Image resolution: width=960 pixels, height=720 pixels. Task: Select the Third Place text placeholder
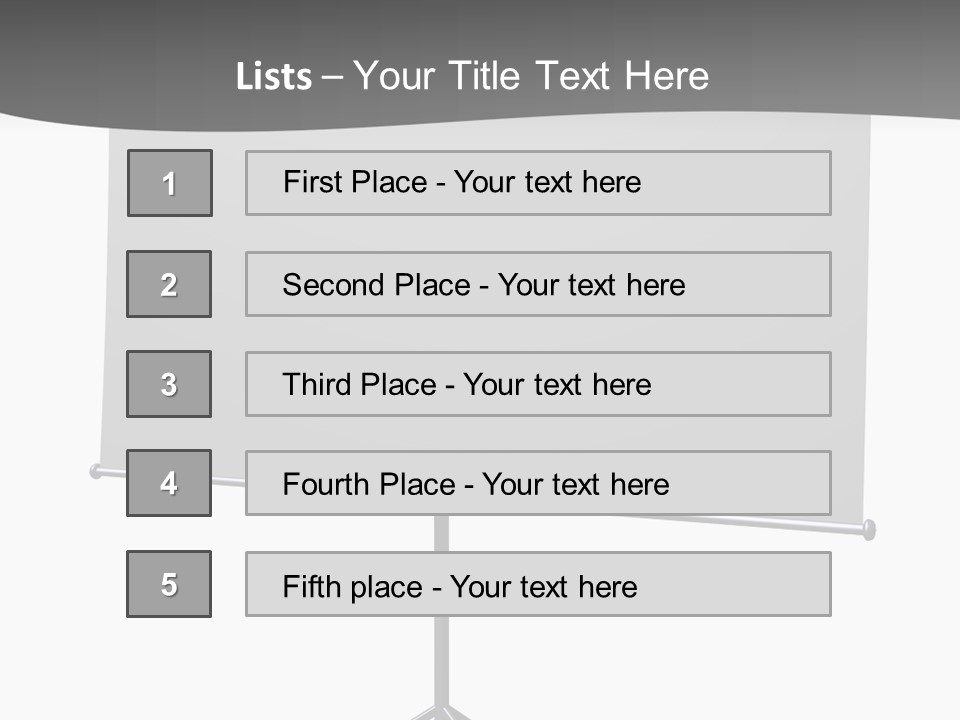pyautogui.click(x=538, y=384)
